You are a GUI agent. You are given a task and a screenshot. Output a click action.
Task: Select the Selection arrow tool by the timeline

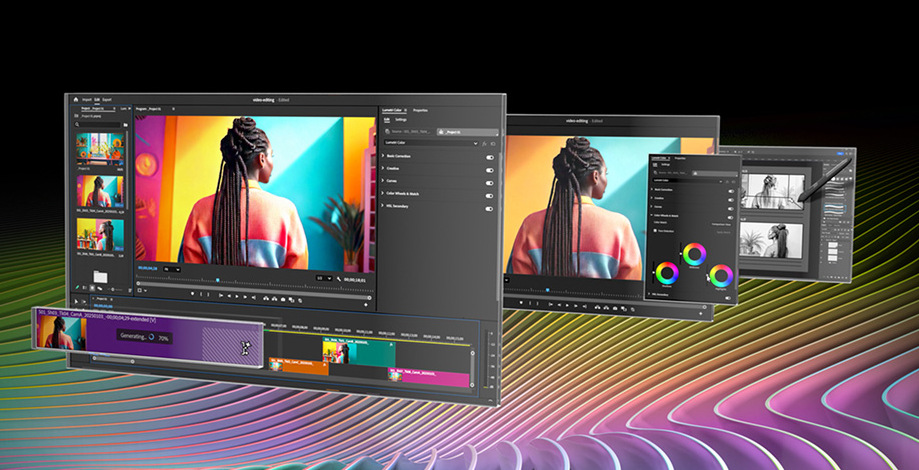coord(76,301)
